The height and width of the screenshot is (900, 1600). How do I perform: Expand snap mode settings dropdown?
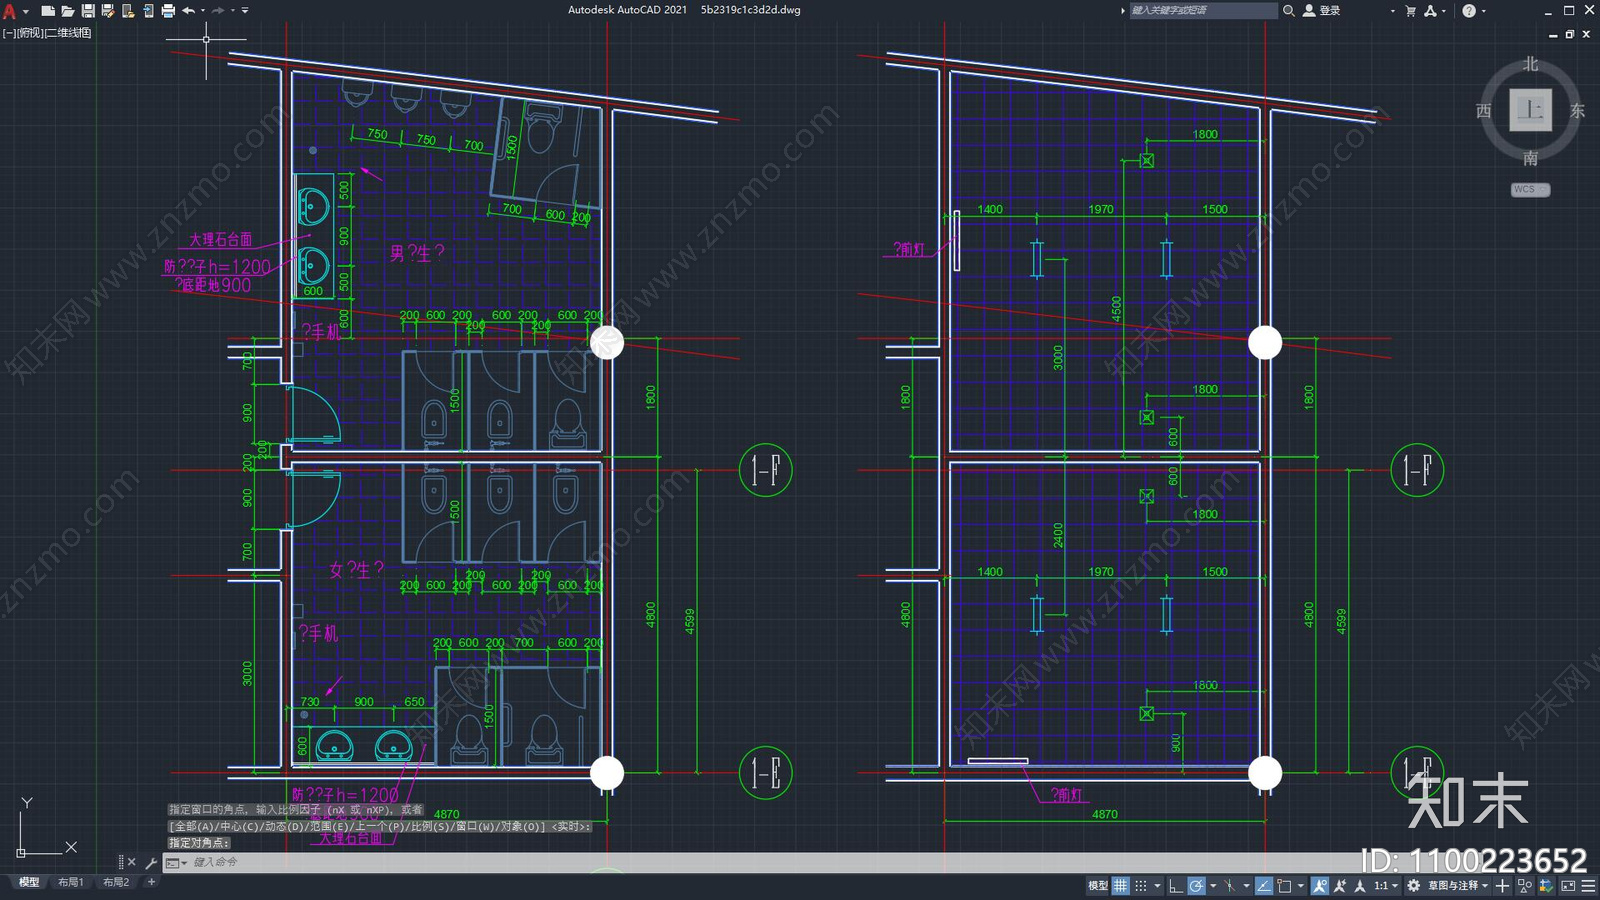[1157, 886]
